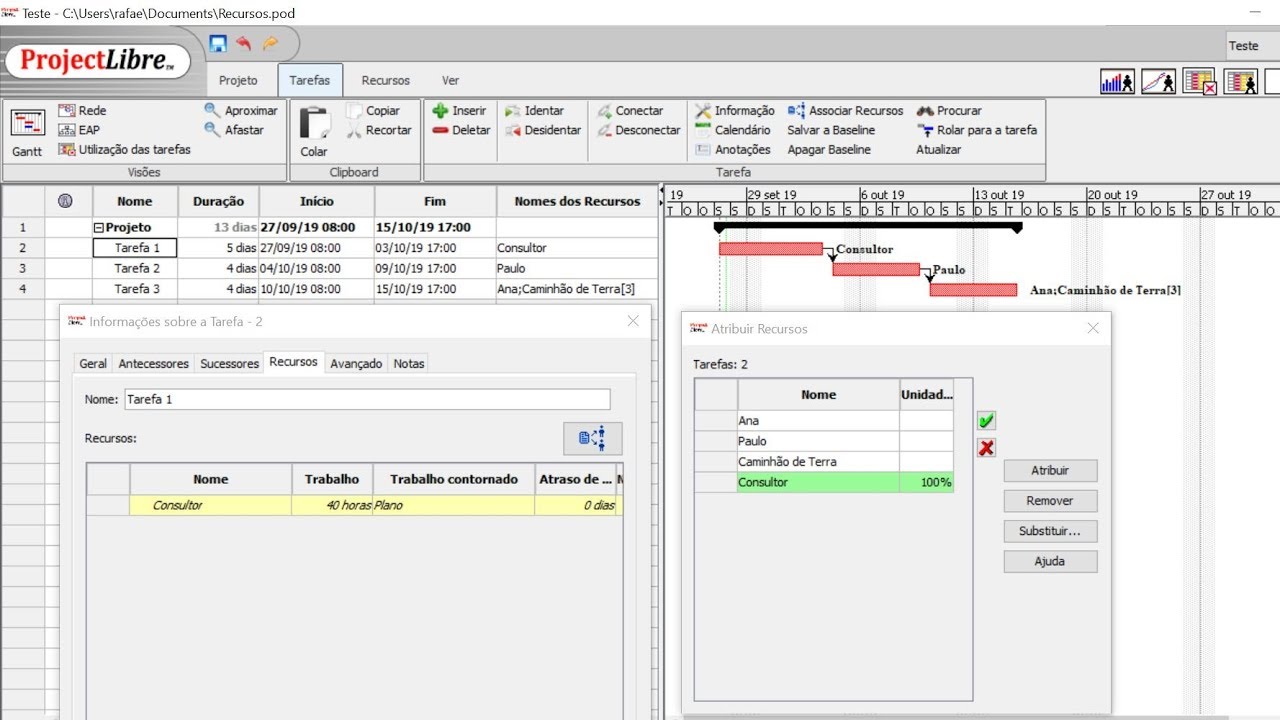This screenshot has height=720, width=1280.
Task: Cut selection using the Recortar icon
Action: 379,130
